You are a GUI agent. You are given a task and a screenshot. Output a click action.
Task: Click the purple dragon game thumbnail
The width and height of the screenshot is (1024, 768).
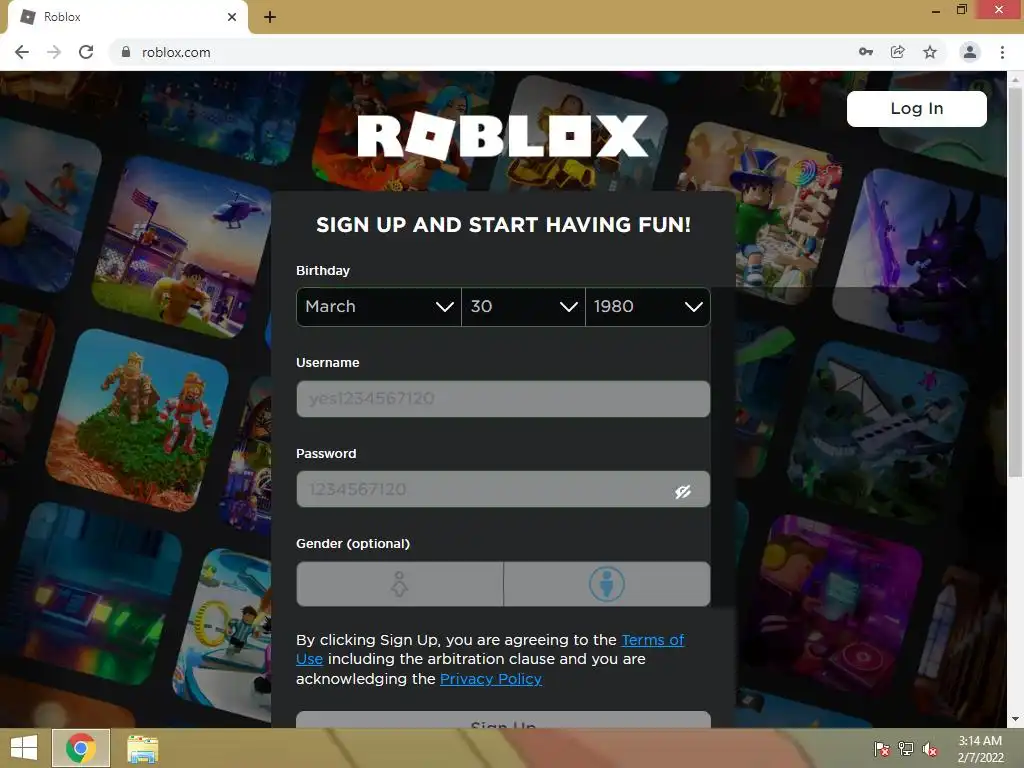[920, 256]
